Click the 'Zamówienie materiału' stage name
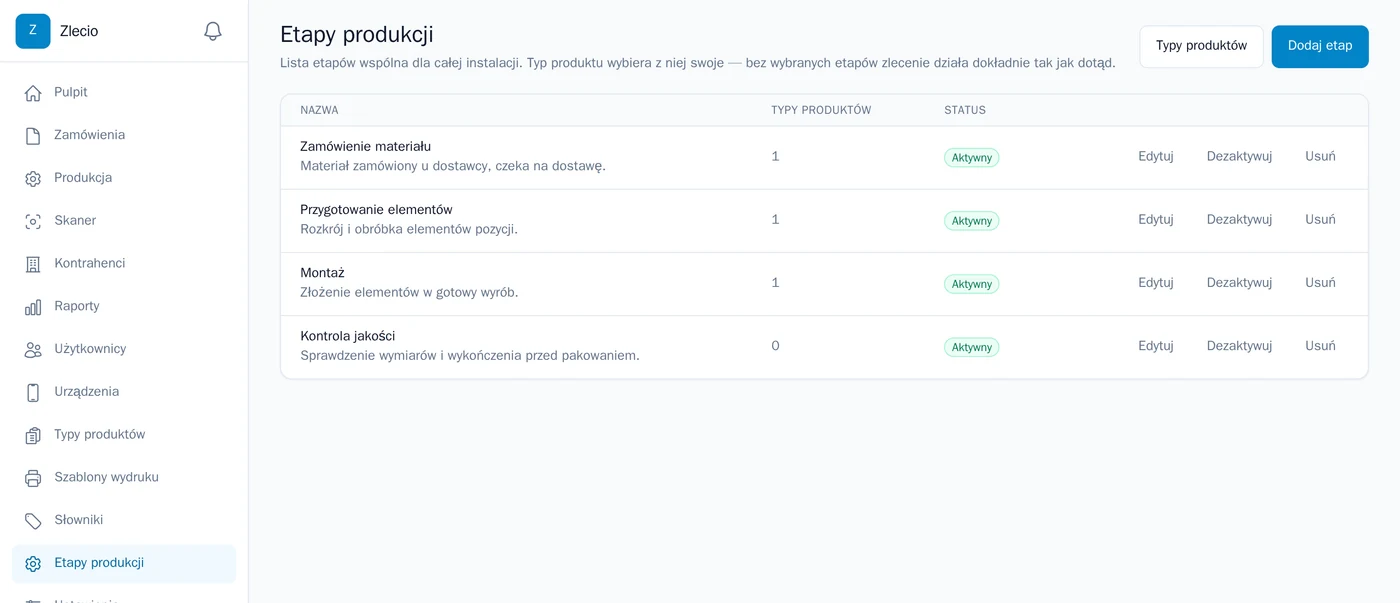The height and width of the screenshot is (603, 1400). pos(366,146)
